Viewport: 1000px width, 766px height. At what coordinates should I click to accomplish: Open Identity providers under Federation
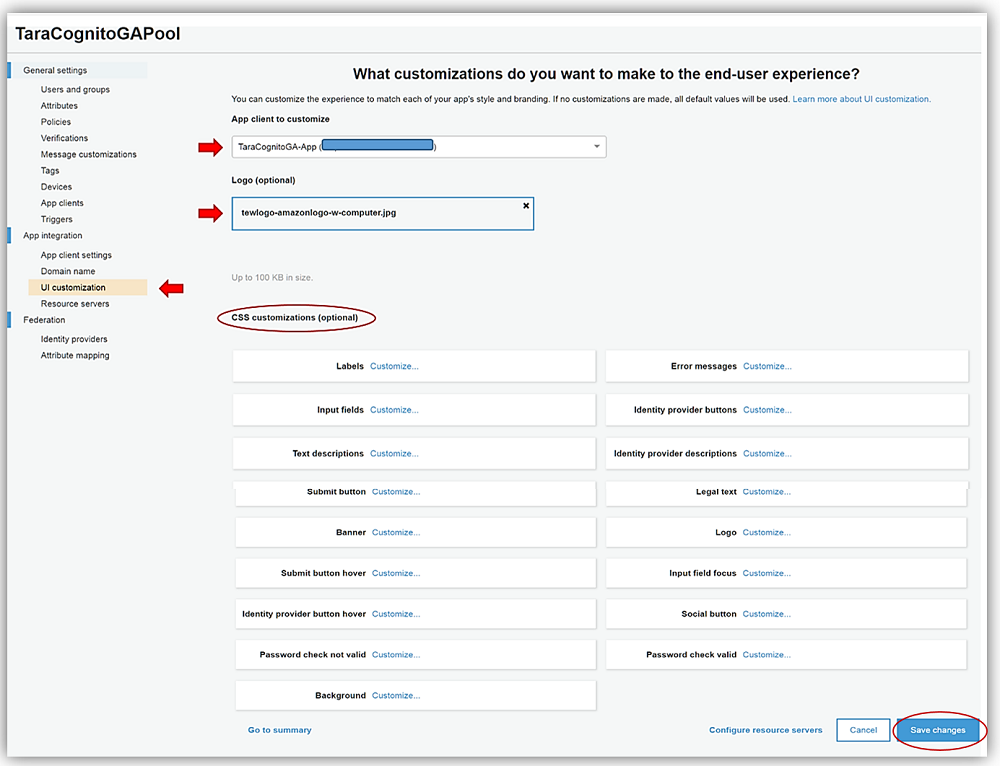point(74,339)
